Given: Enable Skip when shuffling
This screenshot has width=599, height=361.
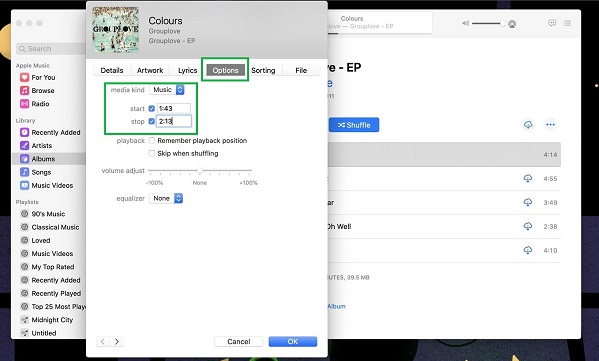Looking at the screenshot, I should tap(152, 154).
